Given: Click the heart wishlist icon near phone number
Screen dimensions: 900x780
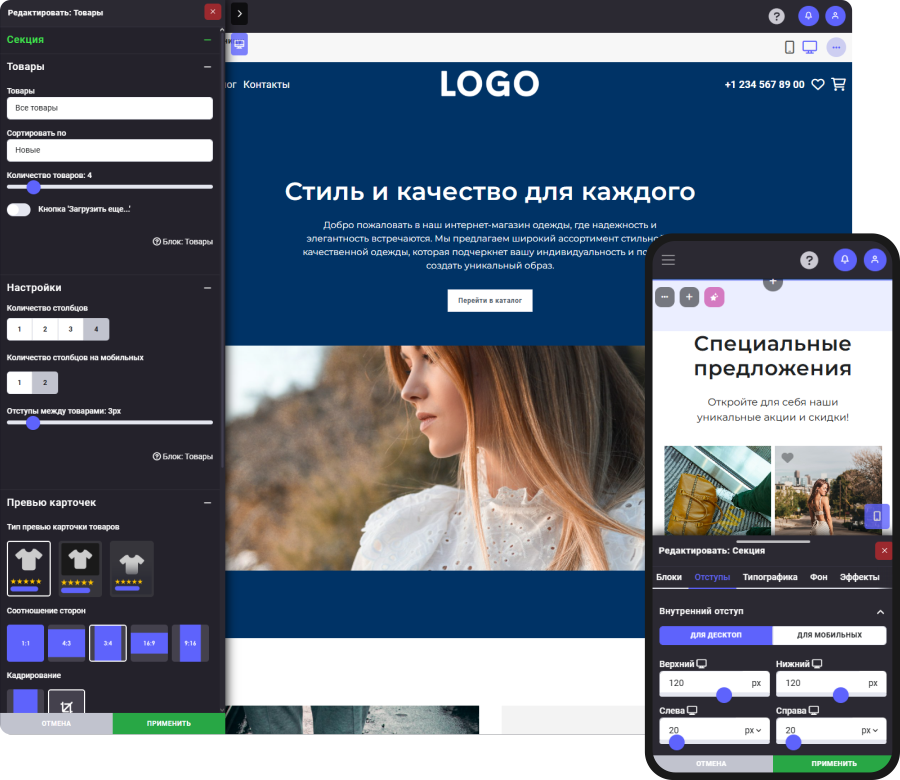Looking at the screenshot, I should [818, 85].
